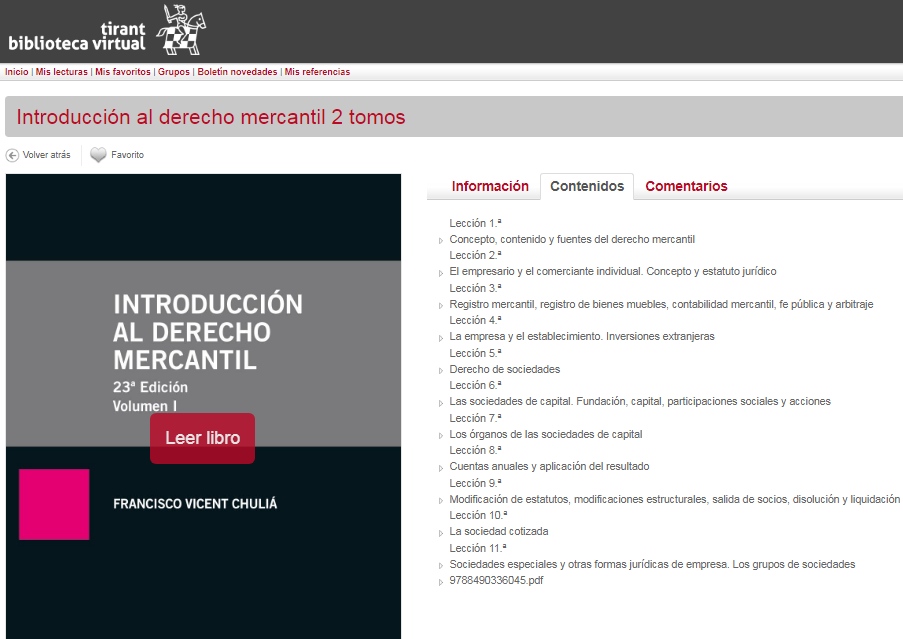Expand the 9788490336045.pdf entry arrow
Image resolution: width=903 pixels, height=639 pixels.
(441, 583)
